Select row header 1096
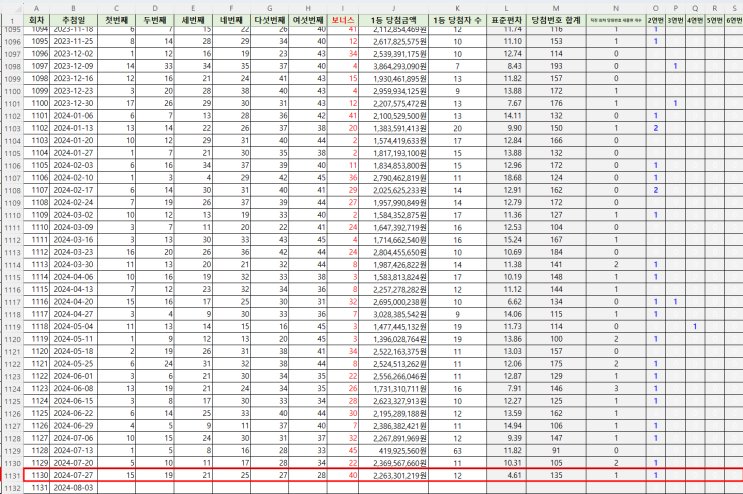 tap(12, 42)
